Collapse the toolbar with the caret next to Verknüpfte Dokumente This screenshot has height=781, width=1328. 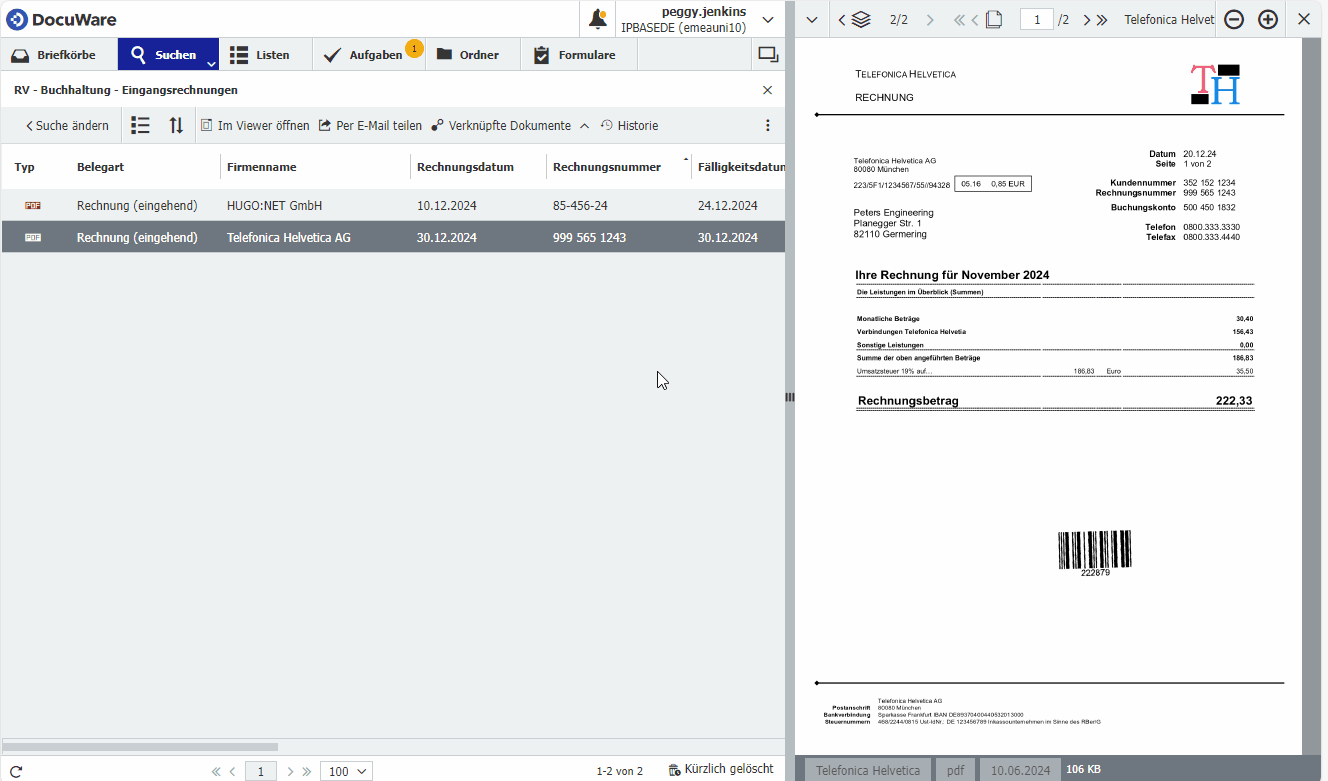(x=585, y=126)
